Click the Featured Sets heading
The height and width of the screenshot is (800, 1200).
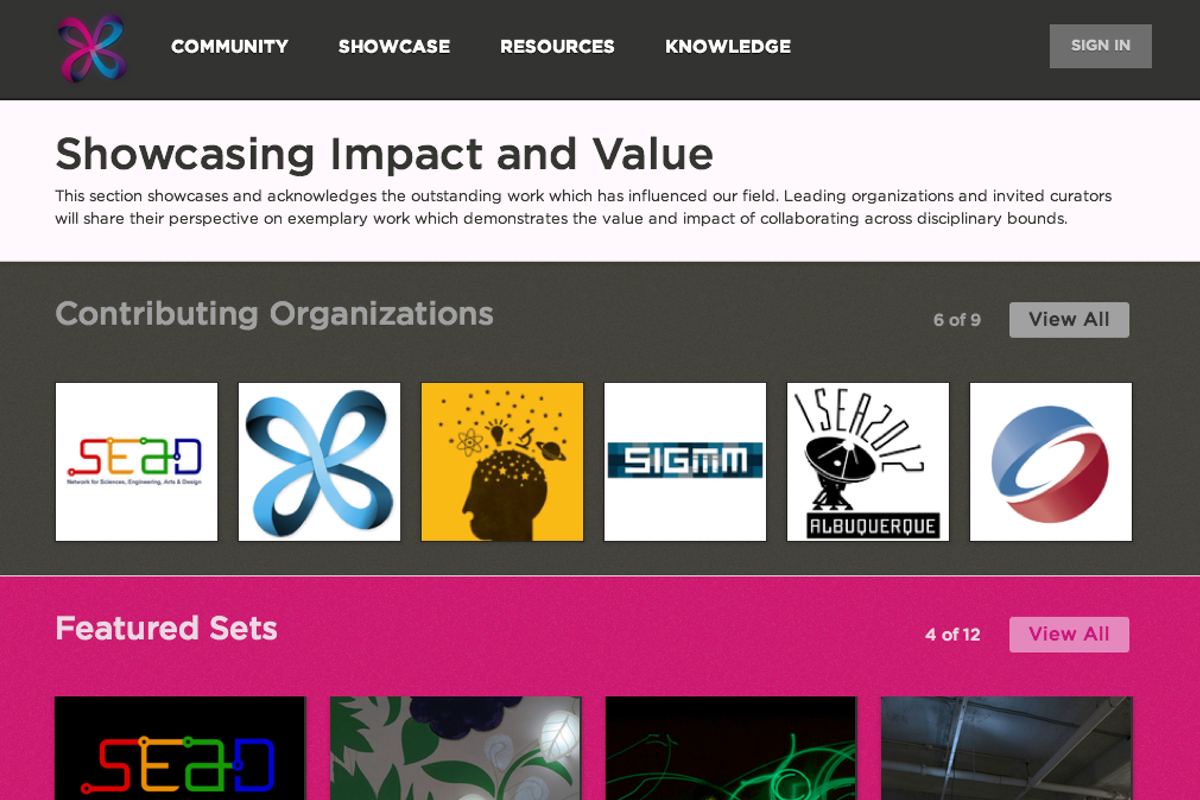166,628
